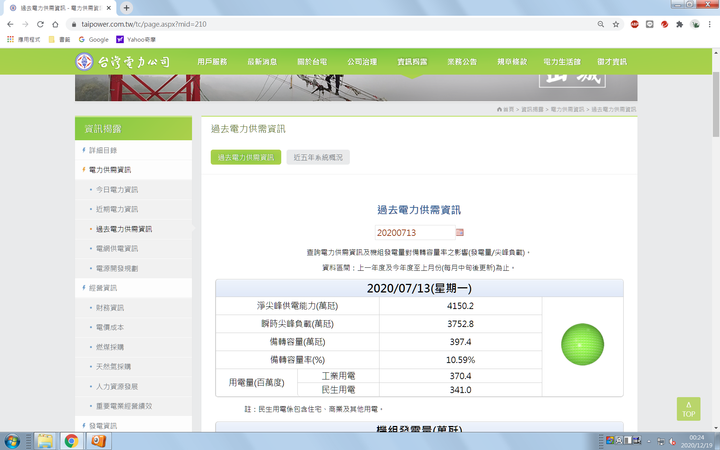Open the calendar date picker icon
Viewport: 720px width, 450px height.
click(x=460, y=232)
